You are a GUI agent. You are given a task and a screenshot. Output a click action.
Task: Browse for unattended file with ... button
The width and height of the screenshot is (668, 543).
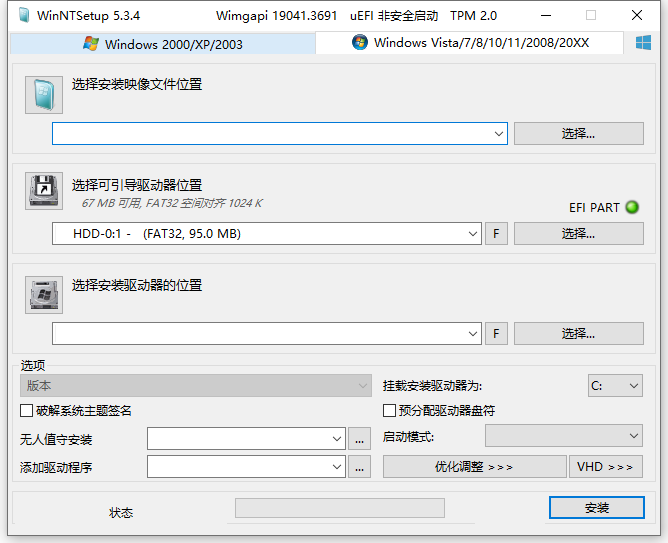pos(361,438)
